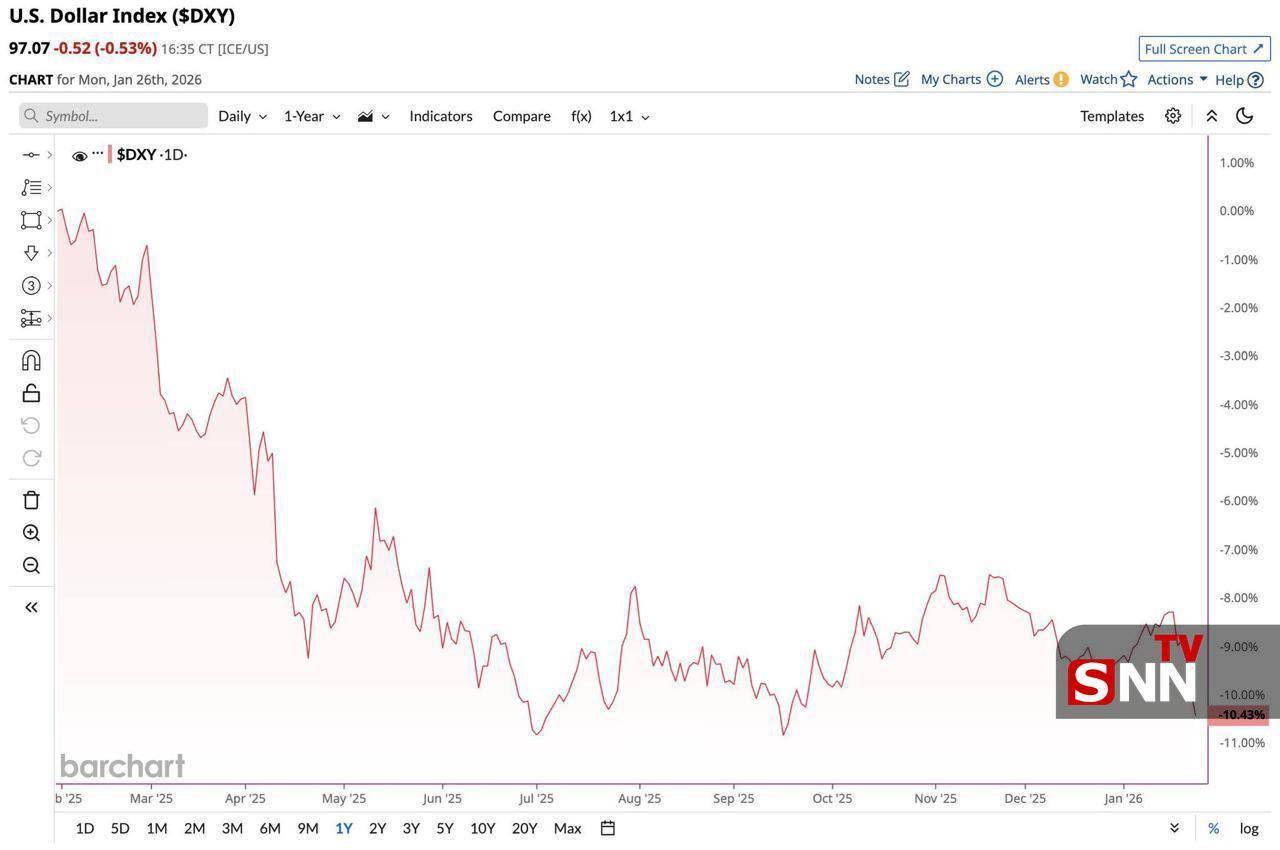Toggle $DXY series visibility eye
Viewport: 1280px width, 850px height.
click(x=80, y=156)
